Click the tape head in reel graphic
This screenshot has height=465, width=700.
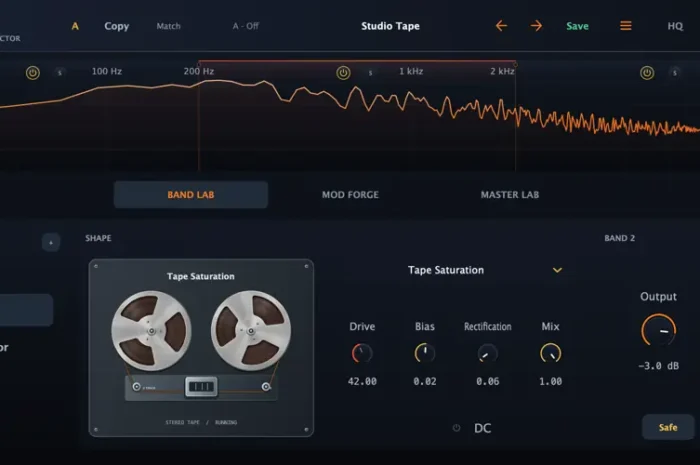(x=201, y=386)
